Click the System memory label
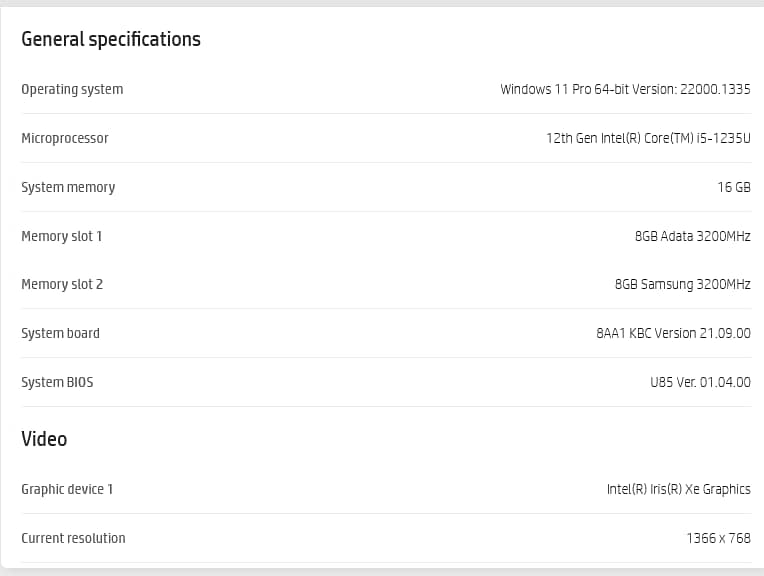 68,187
